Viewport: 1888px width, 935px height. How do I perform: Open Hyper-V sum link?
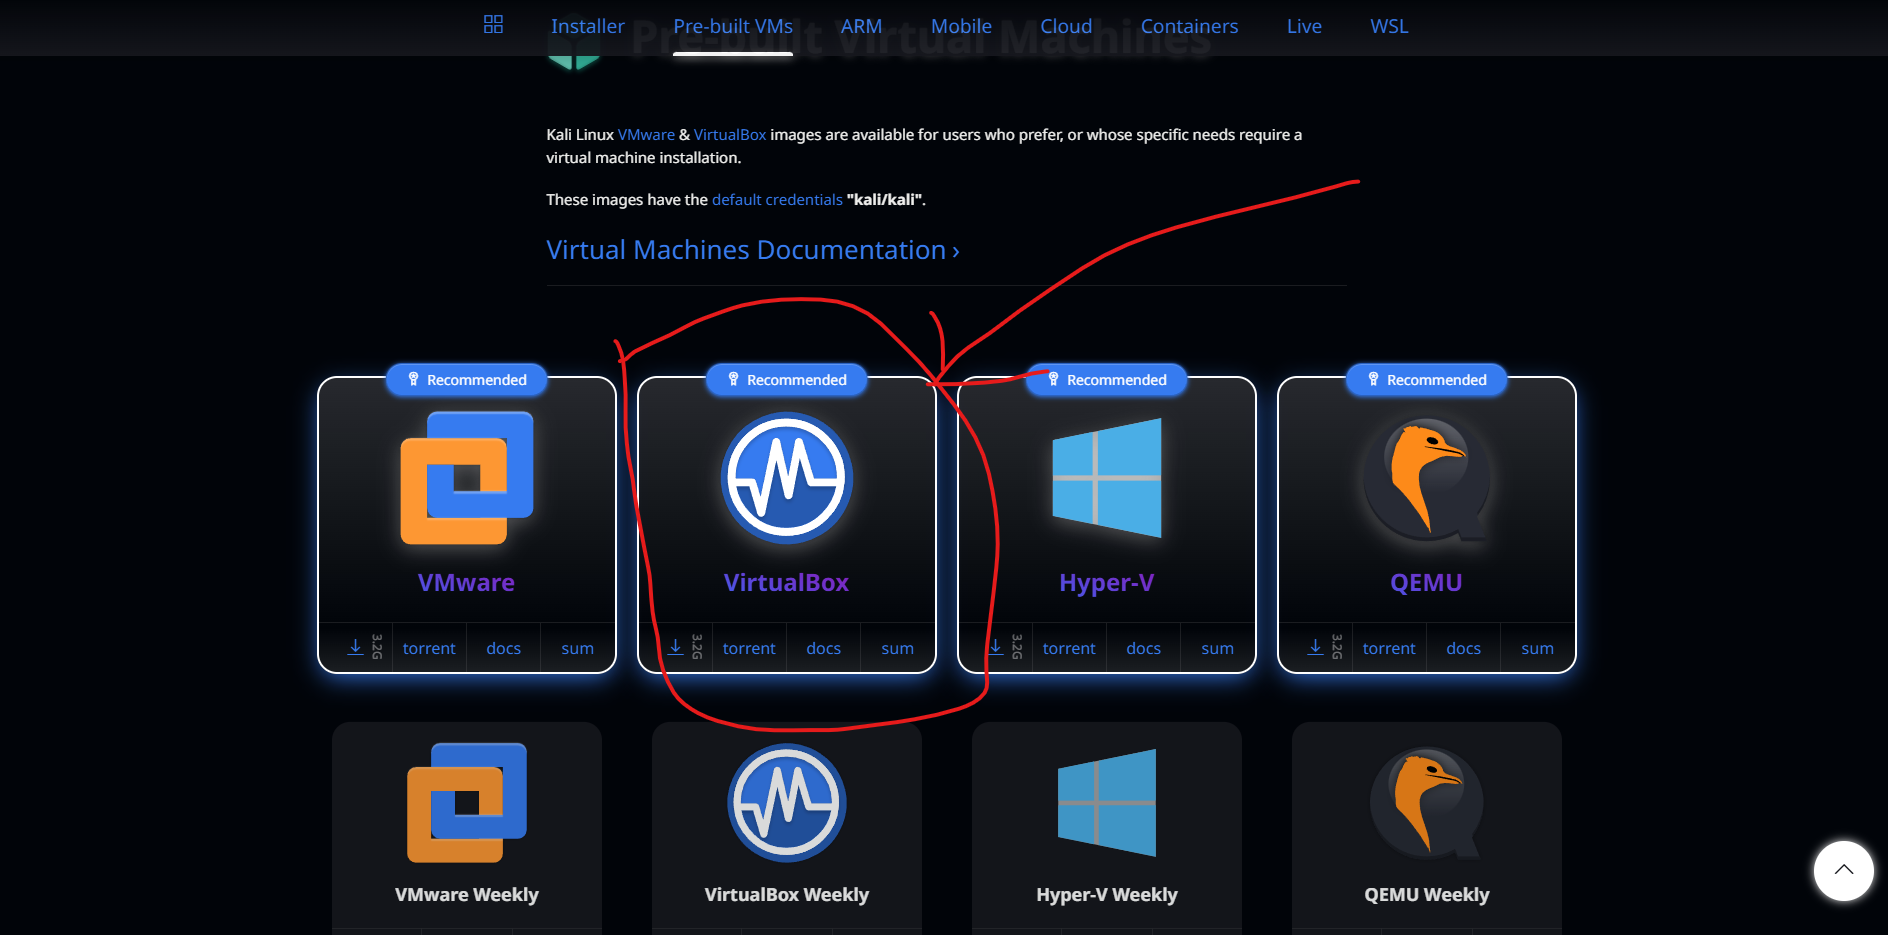point(1218,648)
